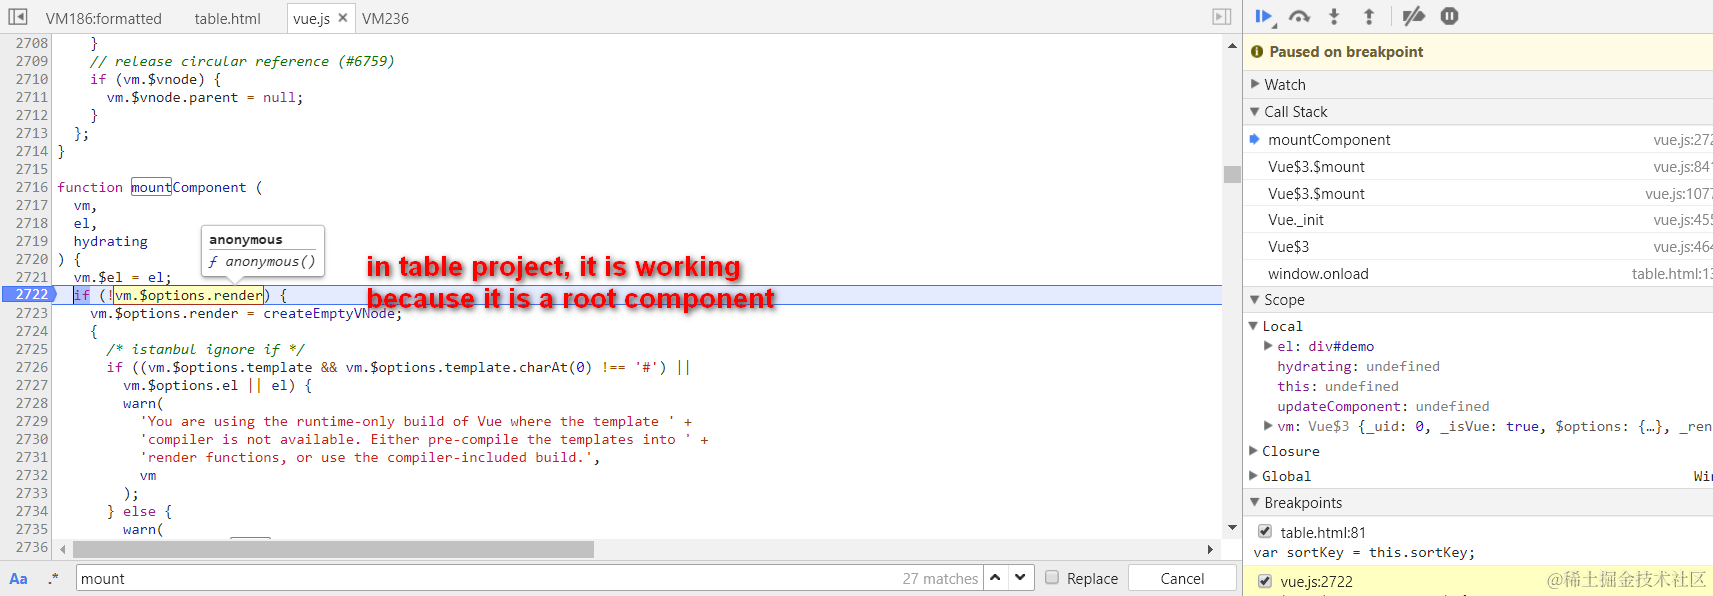Viewport: 1713px width, 596px height.
Task: Click horizontal scrollbar left arrow
Action: 63,549
